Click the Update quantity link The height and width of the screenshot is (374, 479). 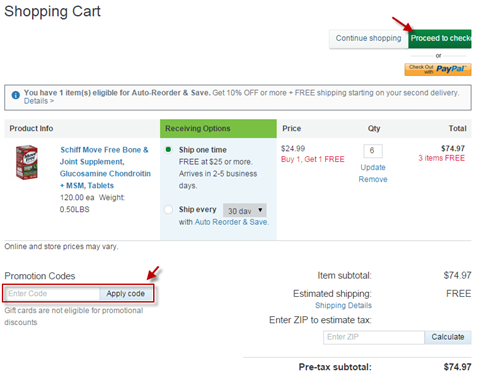click(x=373, y=167)
